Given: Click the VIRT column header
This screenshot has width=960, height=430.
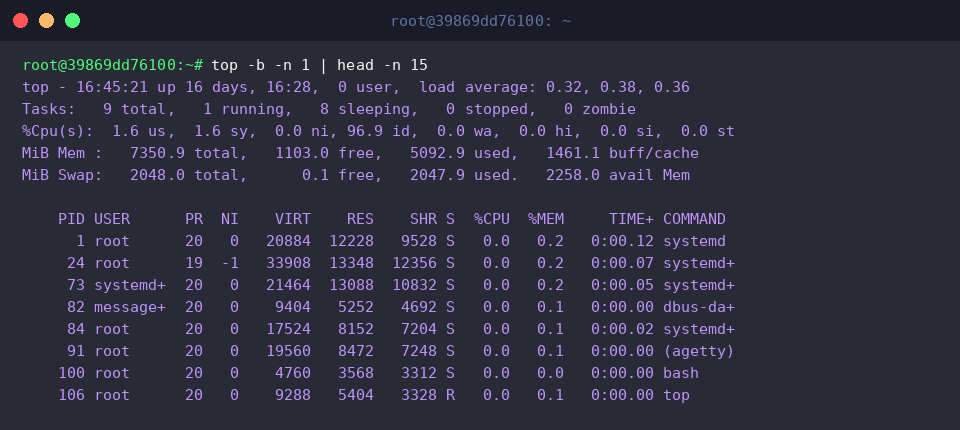Looking at the screenshot, I should point(293,219).
